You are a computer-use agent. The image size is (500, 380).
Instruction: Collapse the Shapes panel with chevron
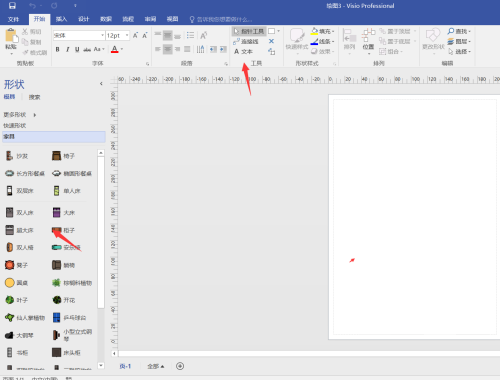click(x=101, y=84)
